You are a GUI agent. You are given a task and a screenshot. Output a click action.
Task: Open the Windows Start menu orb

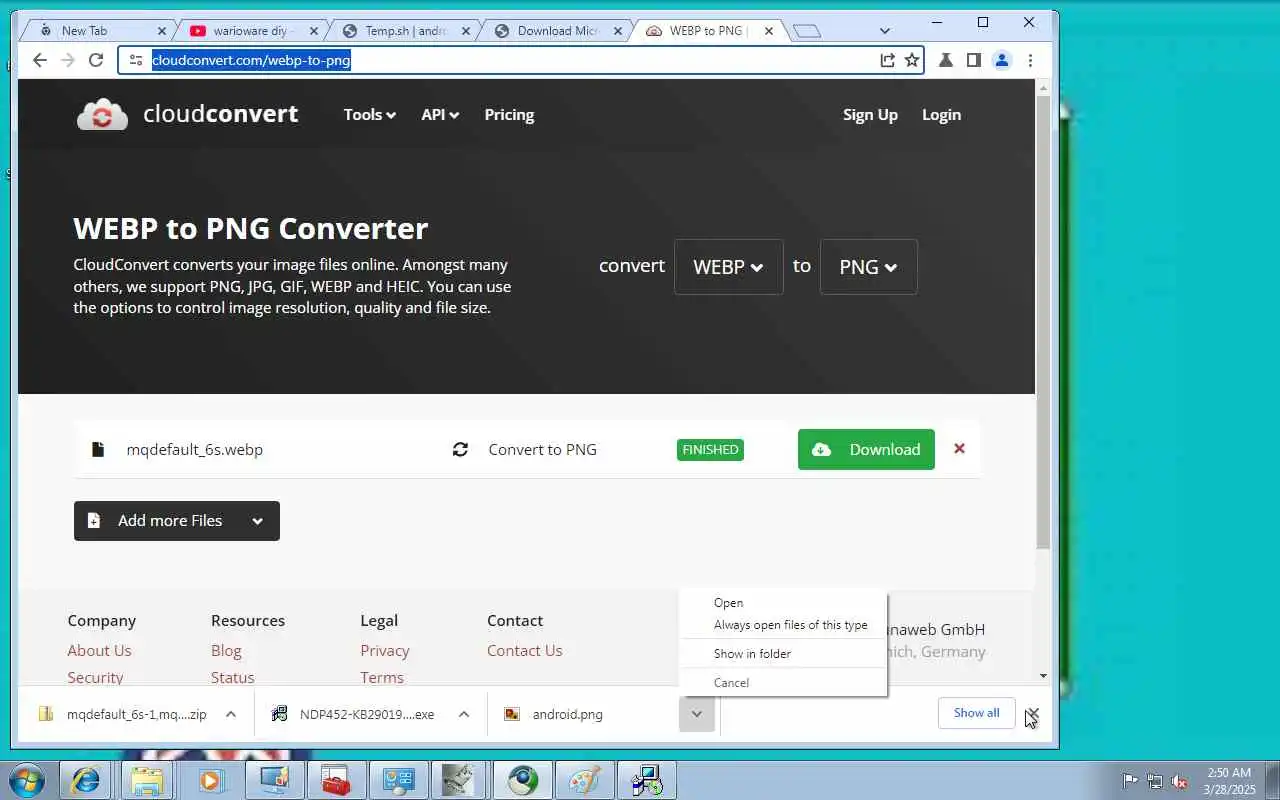click(27, 780)
